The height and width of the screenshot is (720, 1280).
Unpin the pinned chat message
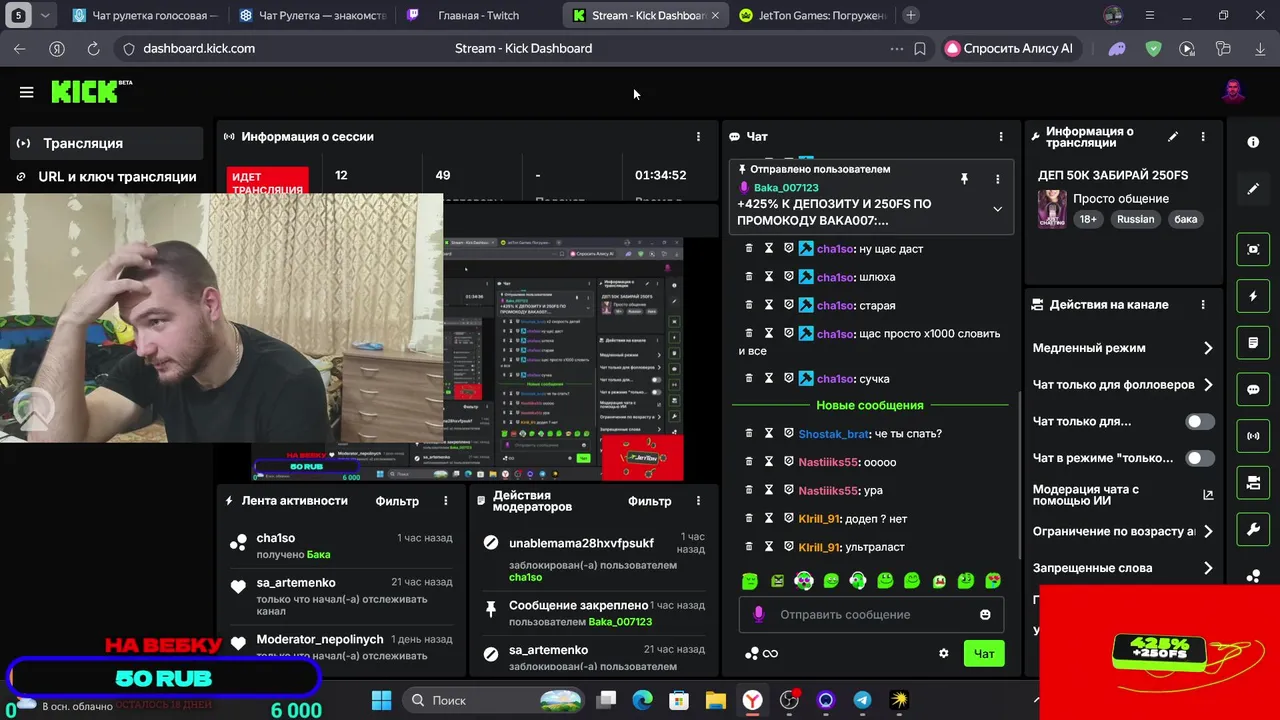coord(964,178)
